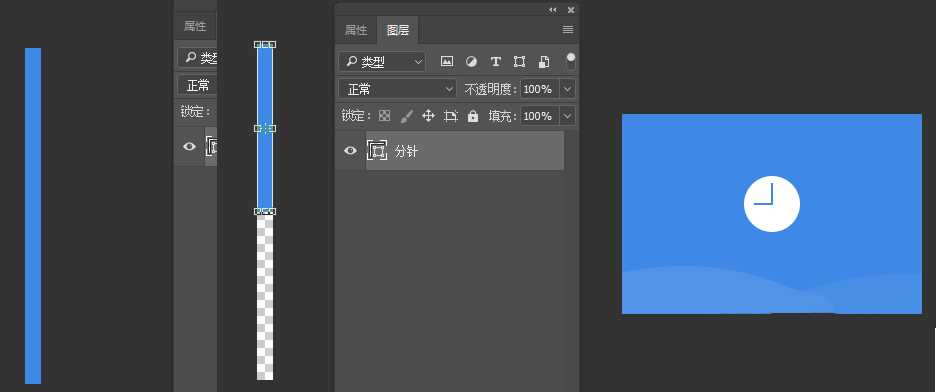Expand the 不透明度 opacity arrow

[x=568, y=89]
